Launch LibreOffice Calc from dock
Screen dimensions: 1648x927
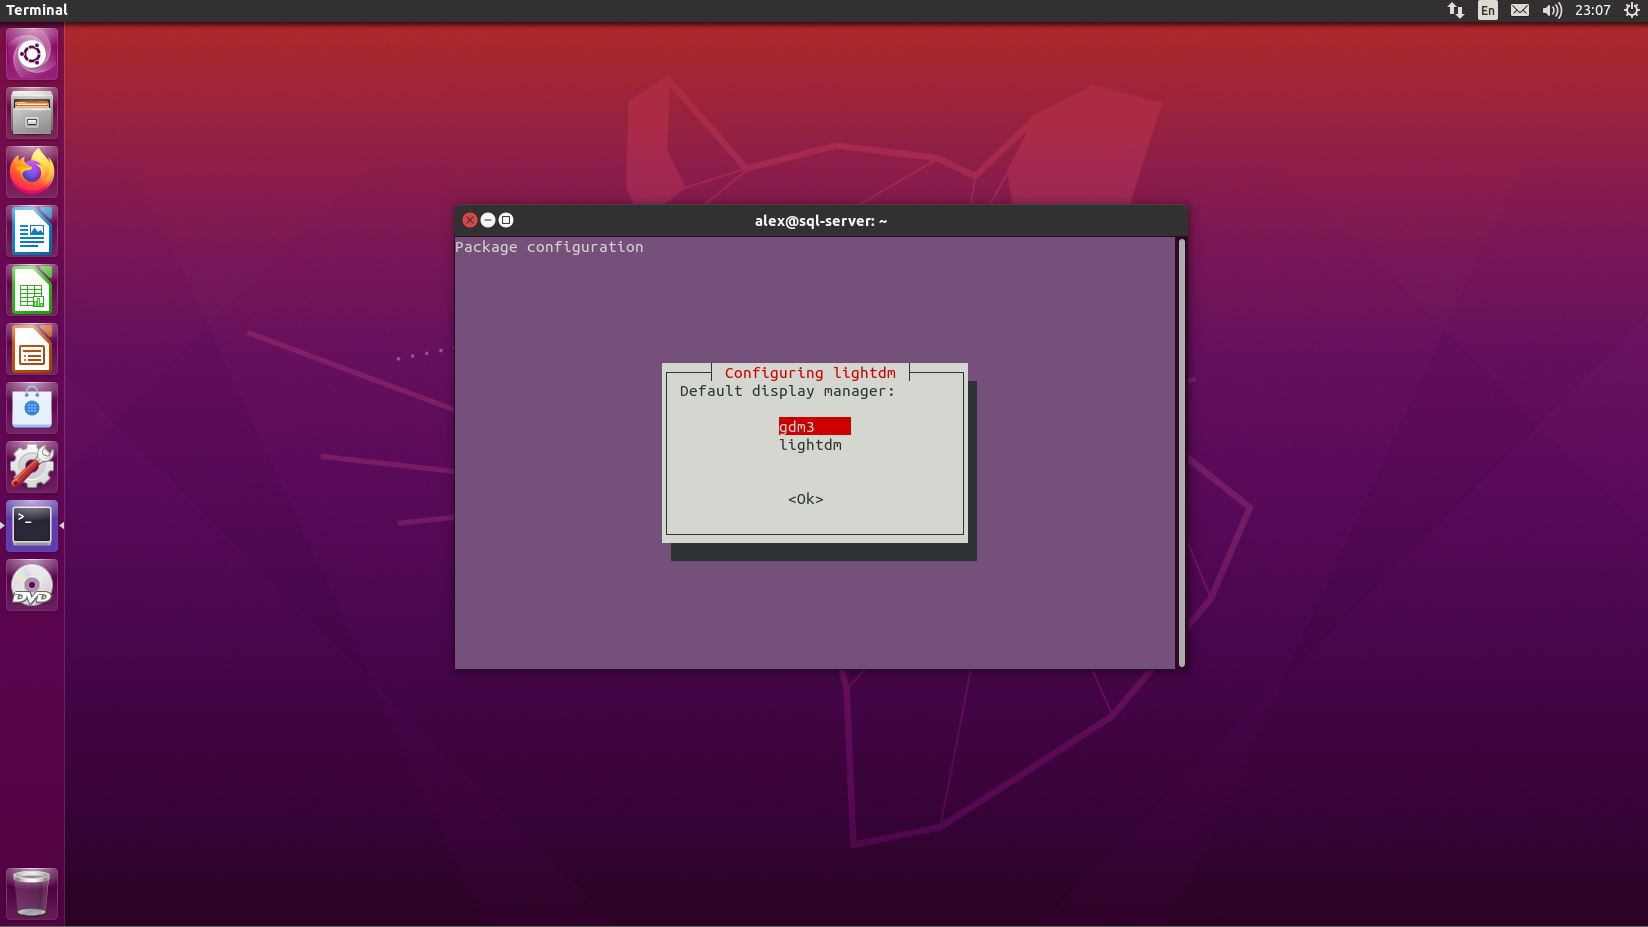click(32, 290)
